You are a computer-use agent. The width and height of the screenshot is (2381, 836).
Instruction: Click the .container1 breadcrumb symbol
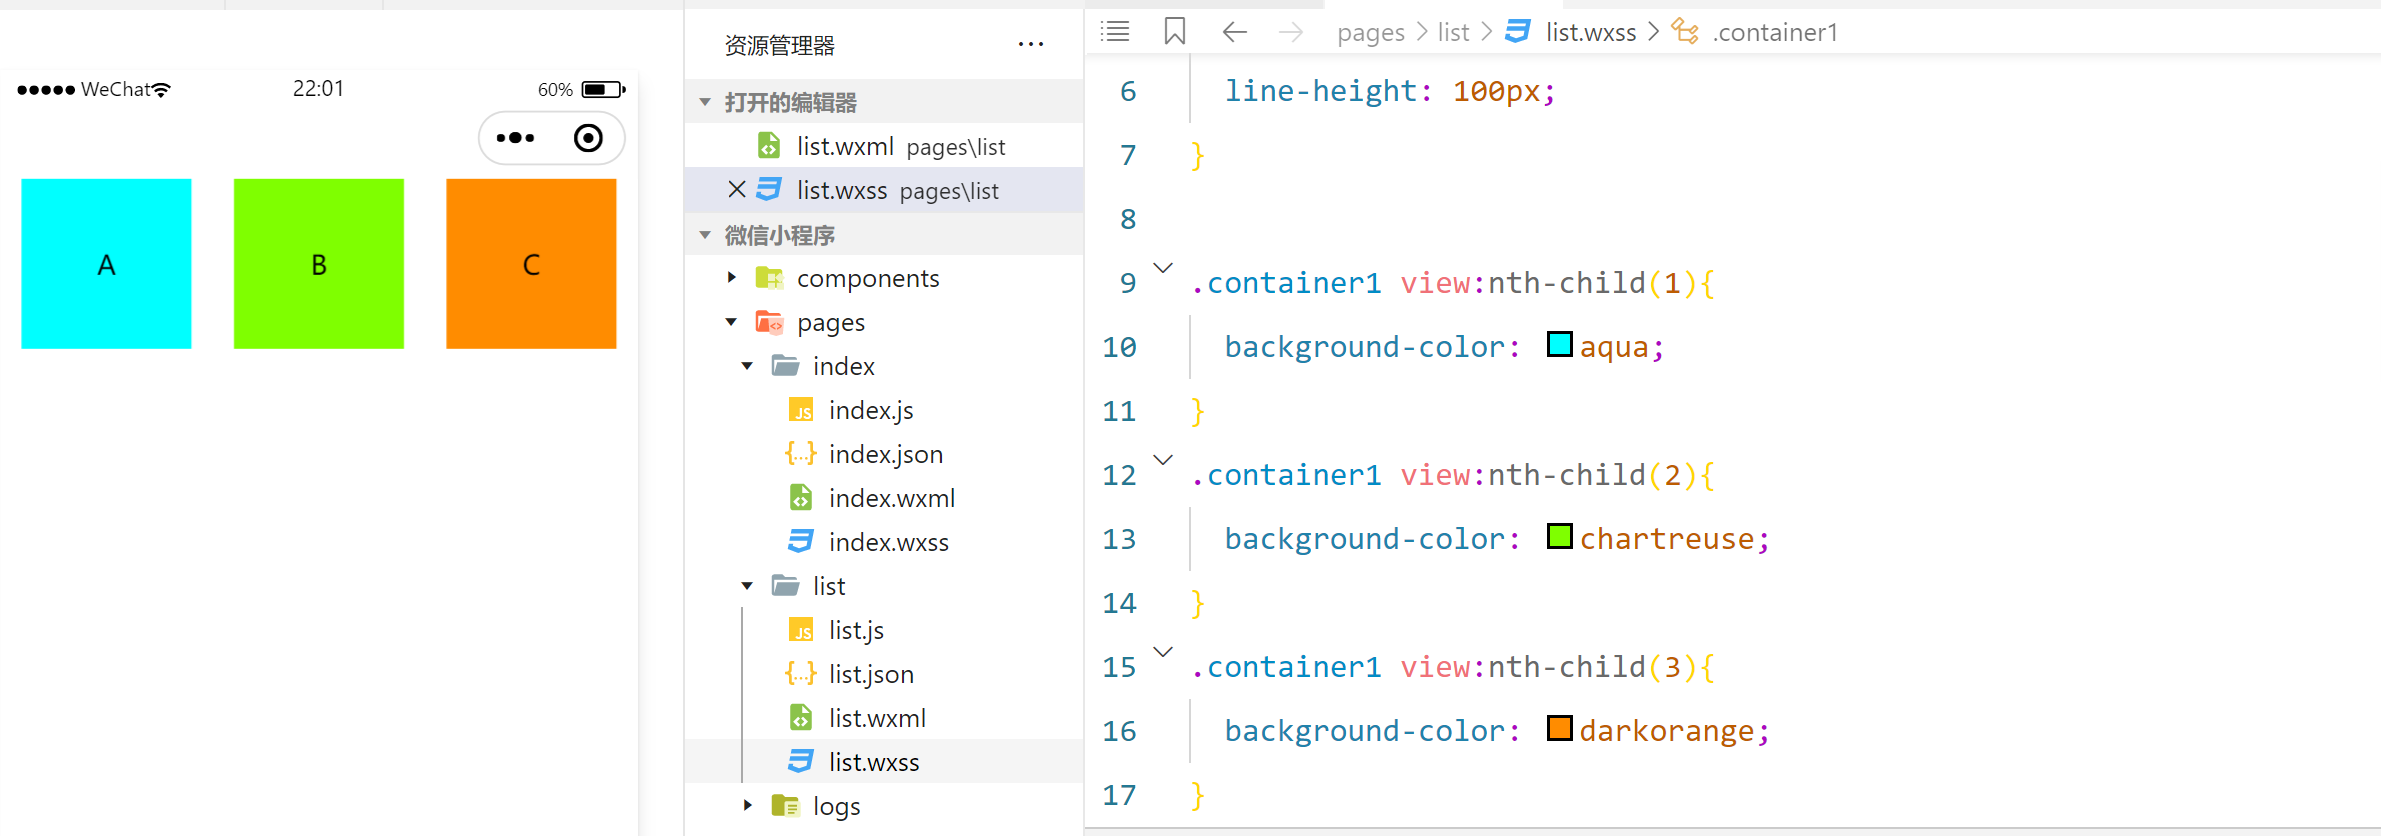point(1774,32)
